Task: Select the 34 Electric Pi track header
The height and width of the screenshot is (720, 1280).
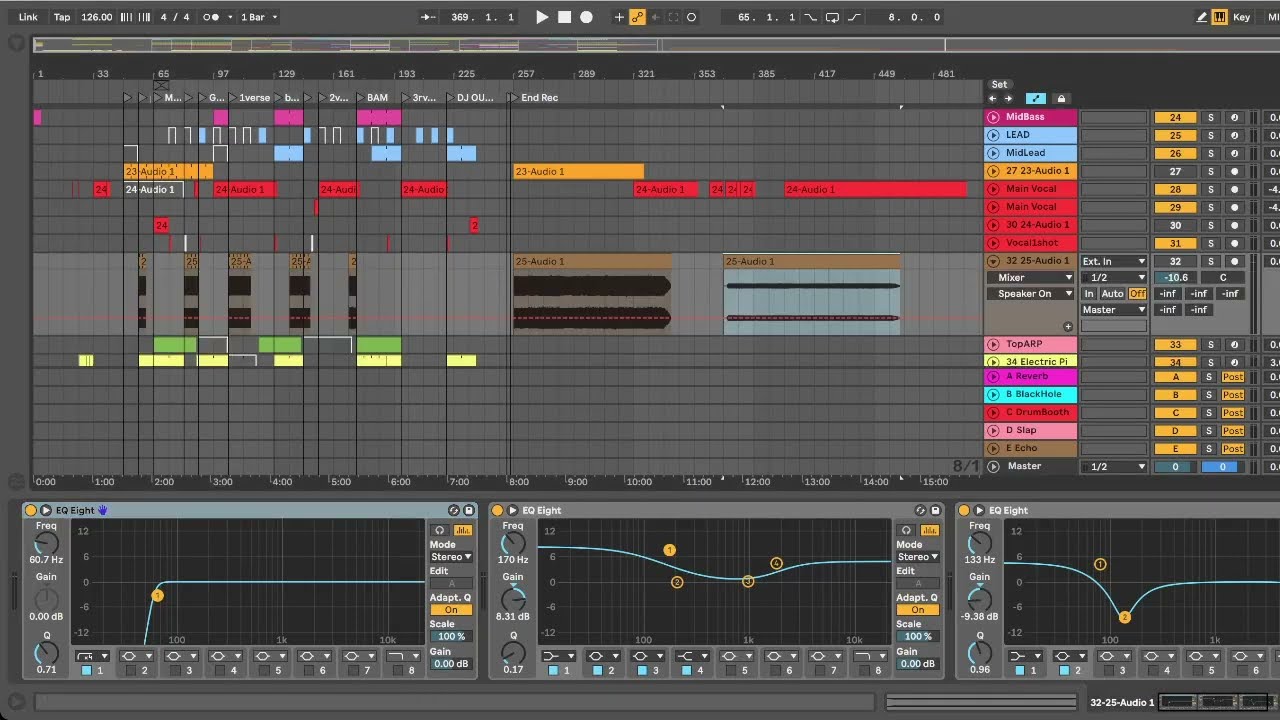Action: point(1029,362)
